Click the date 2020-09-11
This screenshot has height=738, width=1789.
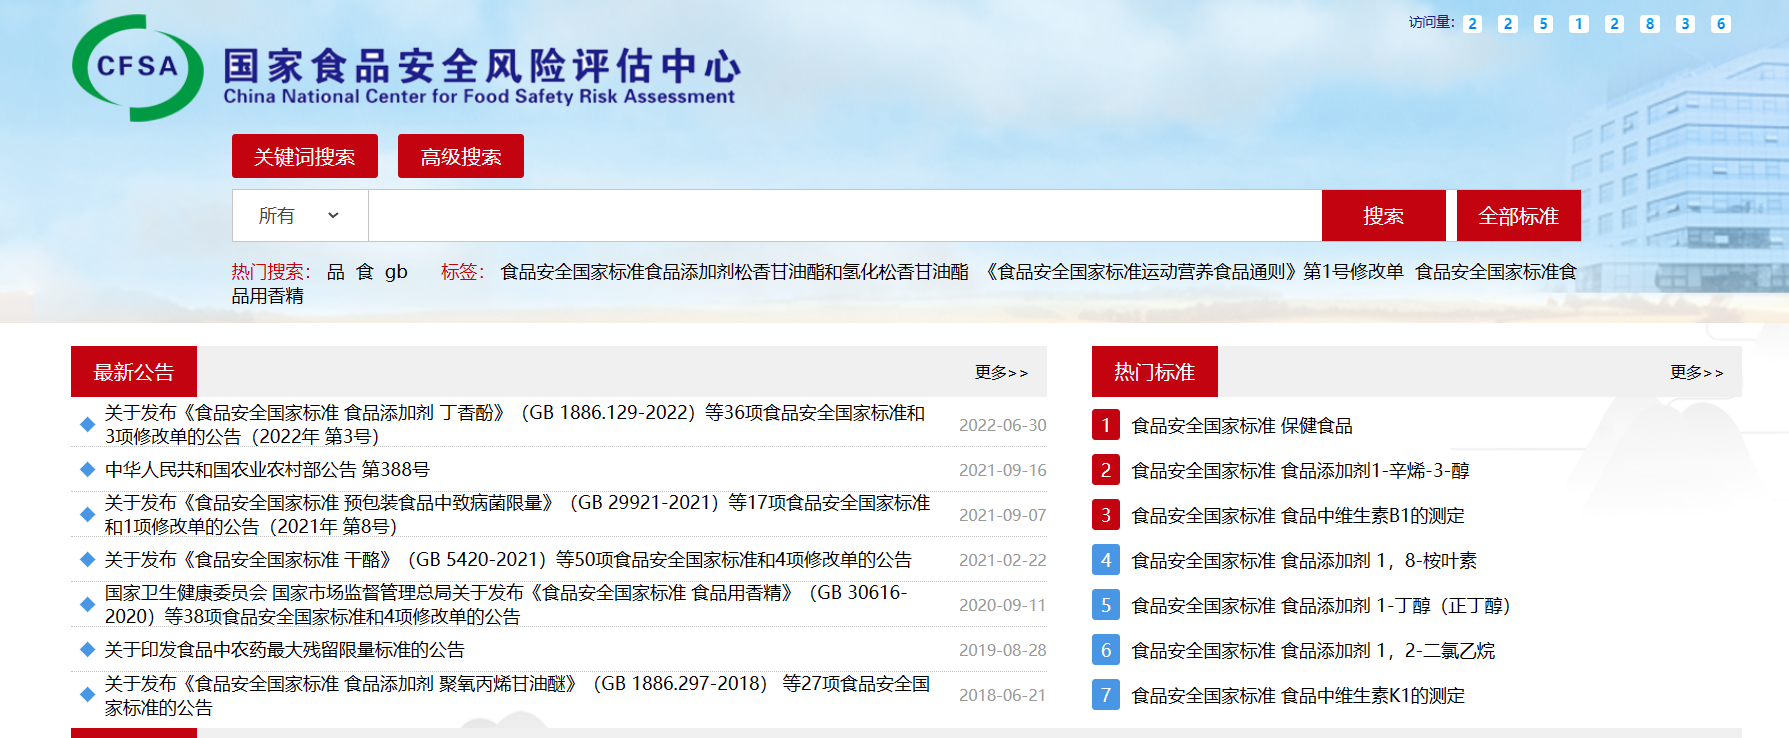(x=1003, y=605)
